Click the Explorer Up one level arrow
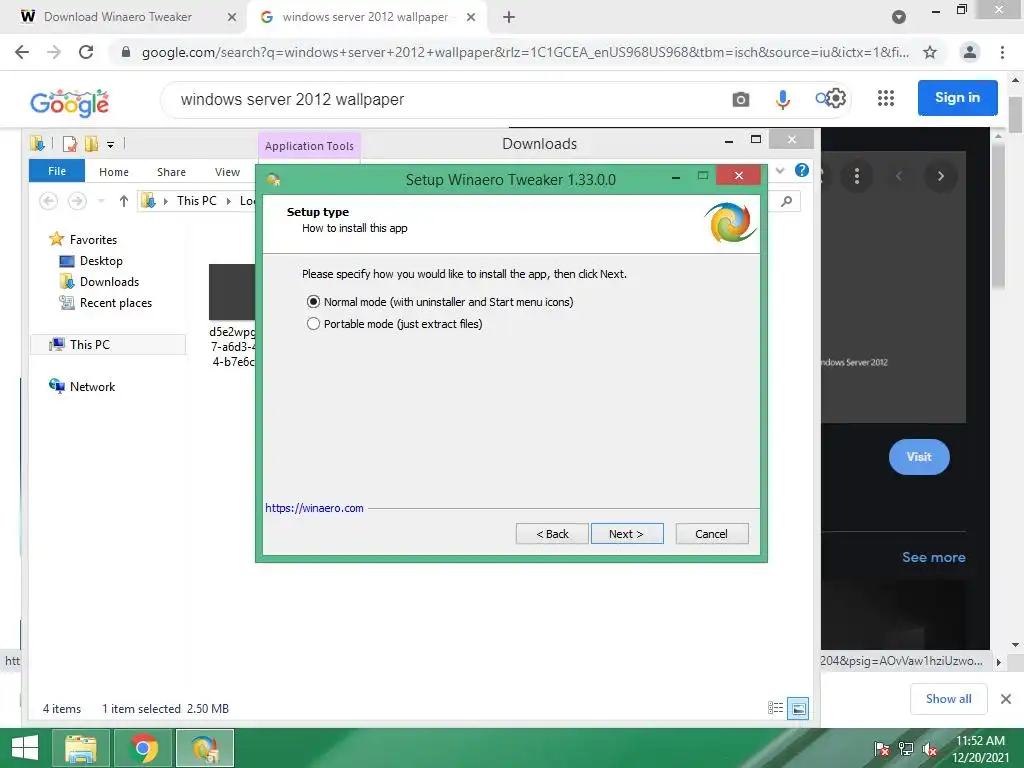Image resolution: width=1024 pixels, height=768 pixels. click(123, 201)
